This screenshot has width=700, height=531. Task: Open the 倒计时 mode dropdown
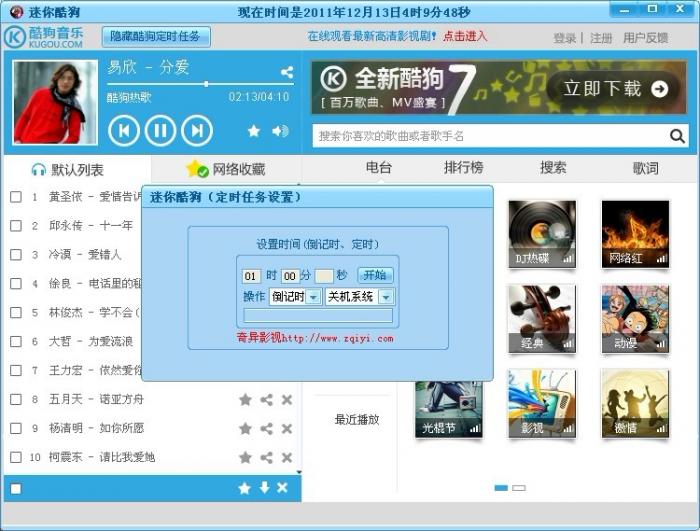(x=314, y=297)
